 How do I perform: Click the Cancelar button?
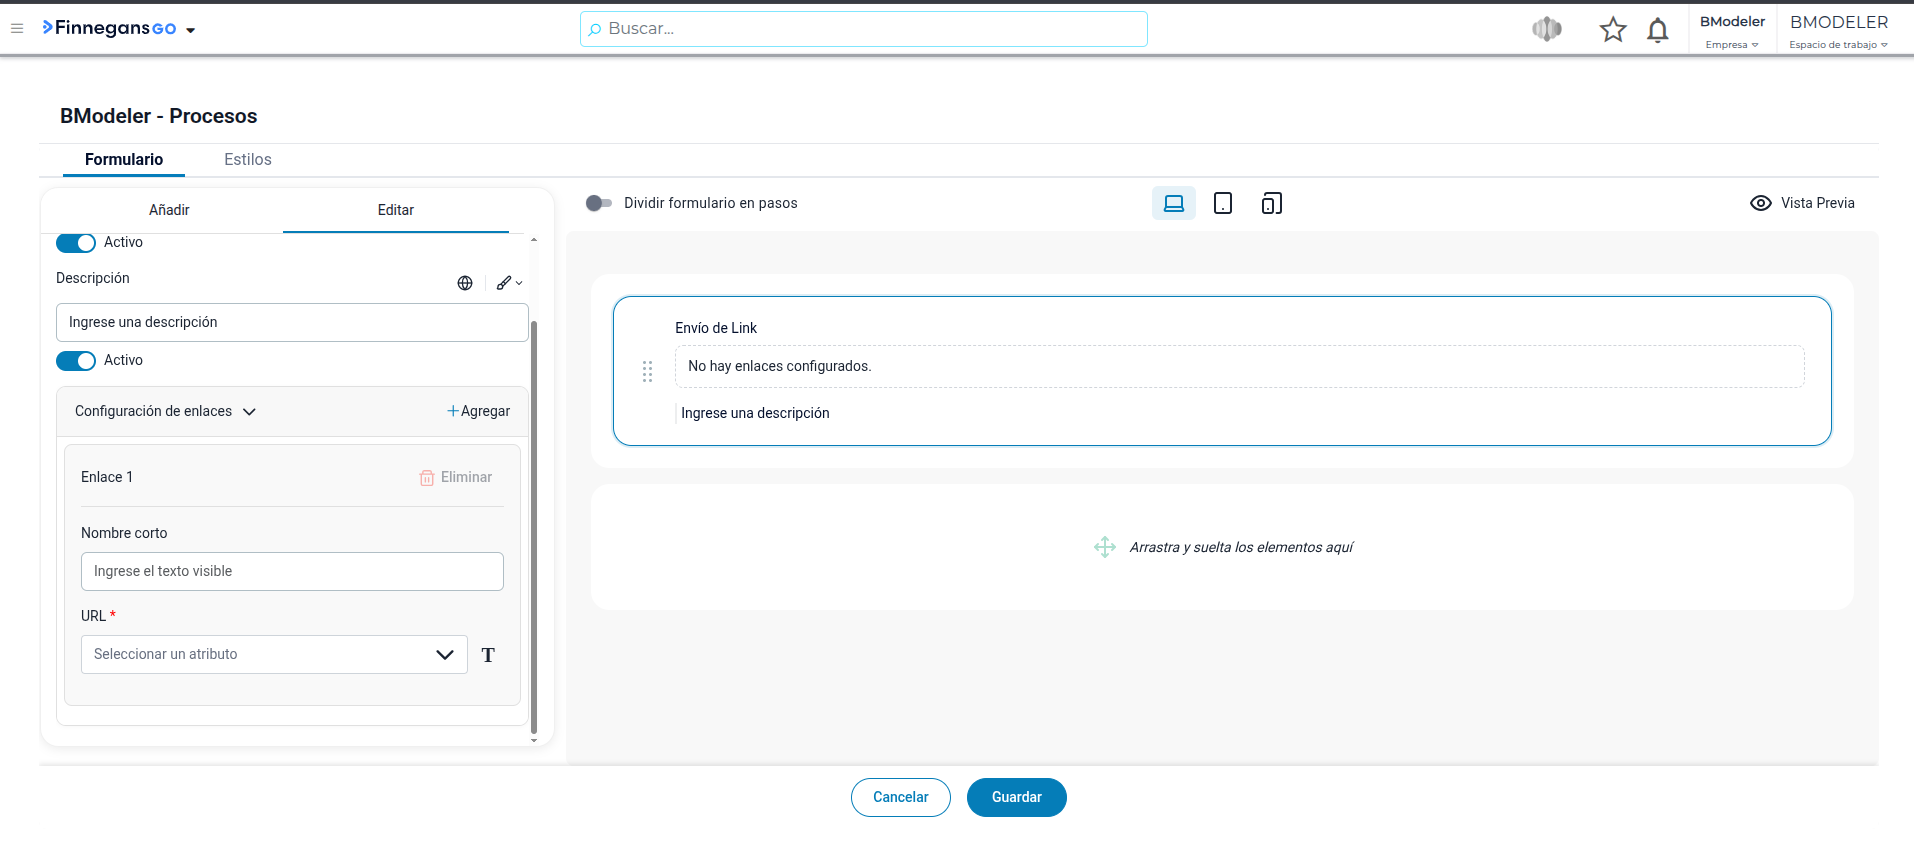[901, 797]
